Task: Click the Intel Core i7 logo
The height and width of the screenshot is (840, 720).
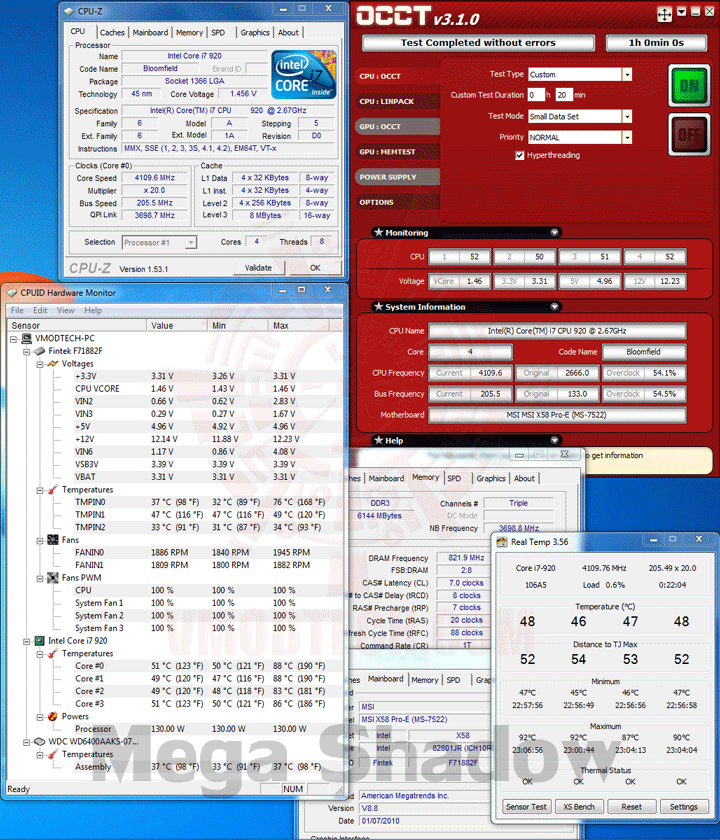Action: [304, 74]
